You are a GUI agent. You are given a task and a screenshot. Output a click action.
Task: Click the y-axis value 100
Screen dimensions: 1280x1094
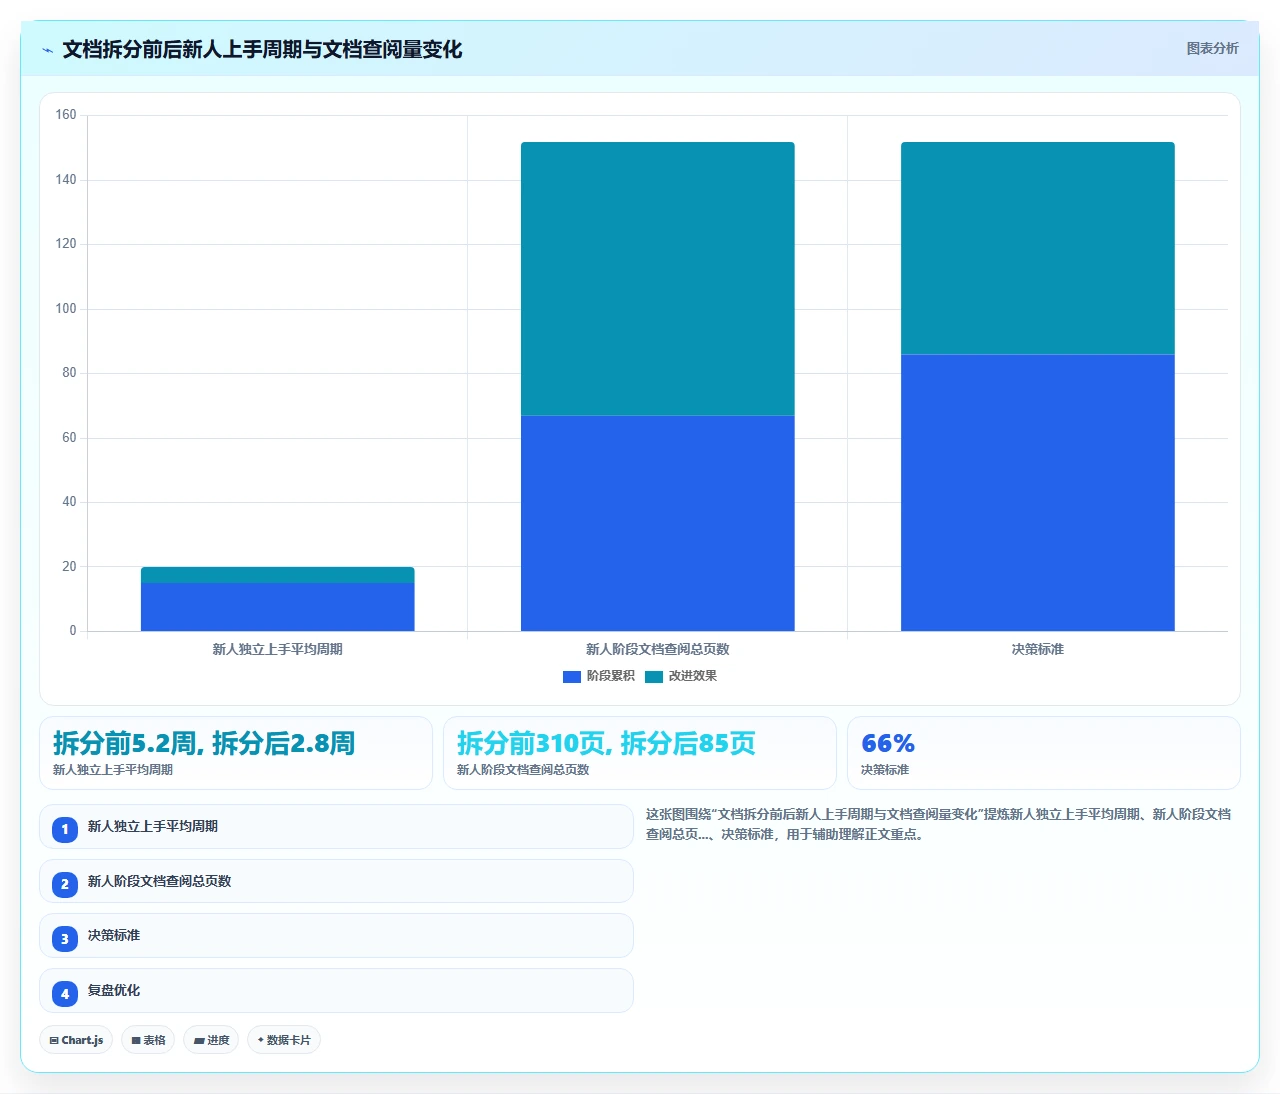[x=66, y=309]
